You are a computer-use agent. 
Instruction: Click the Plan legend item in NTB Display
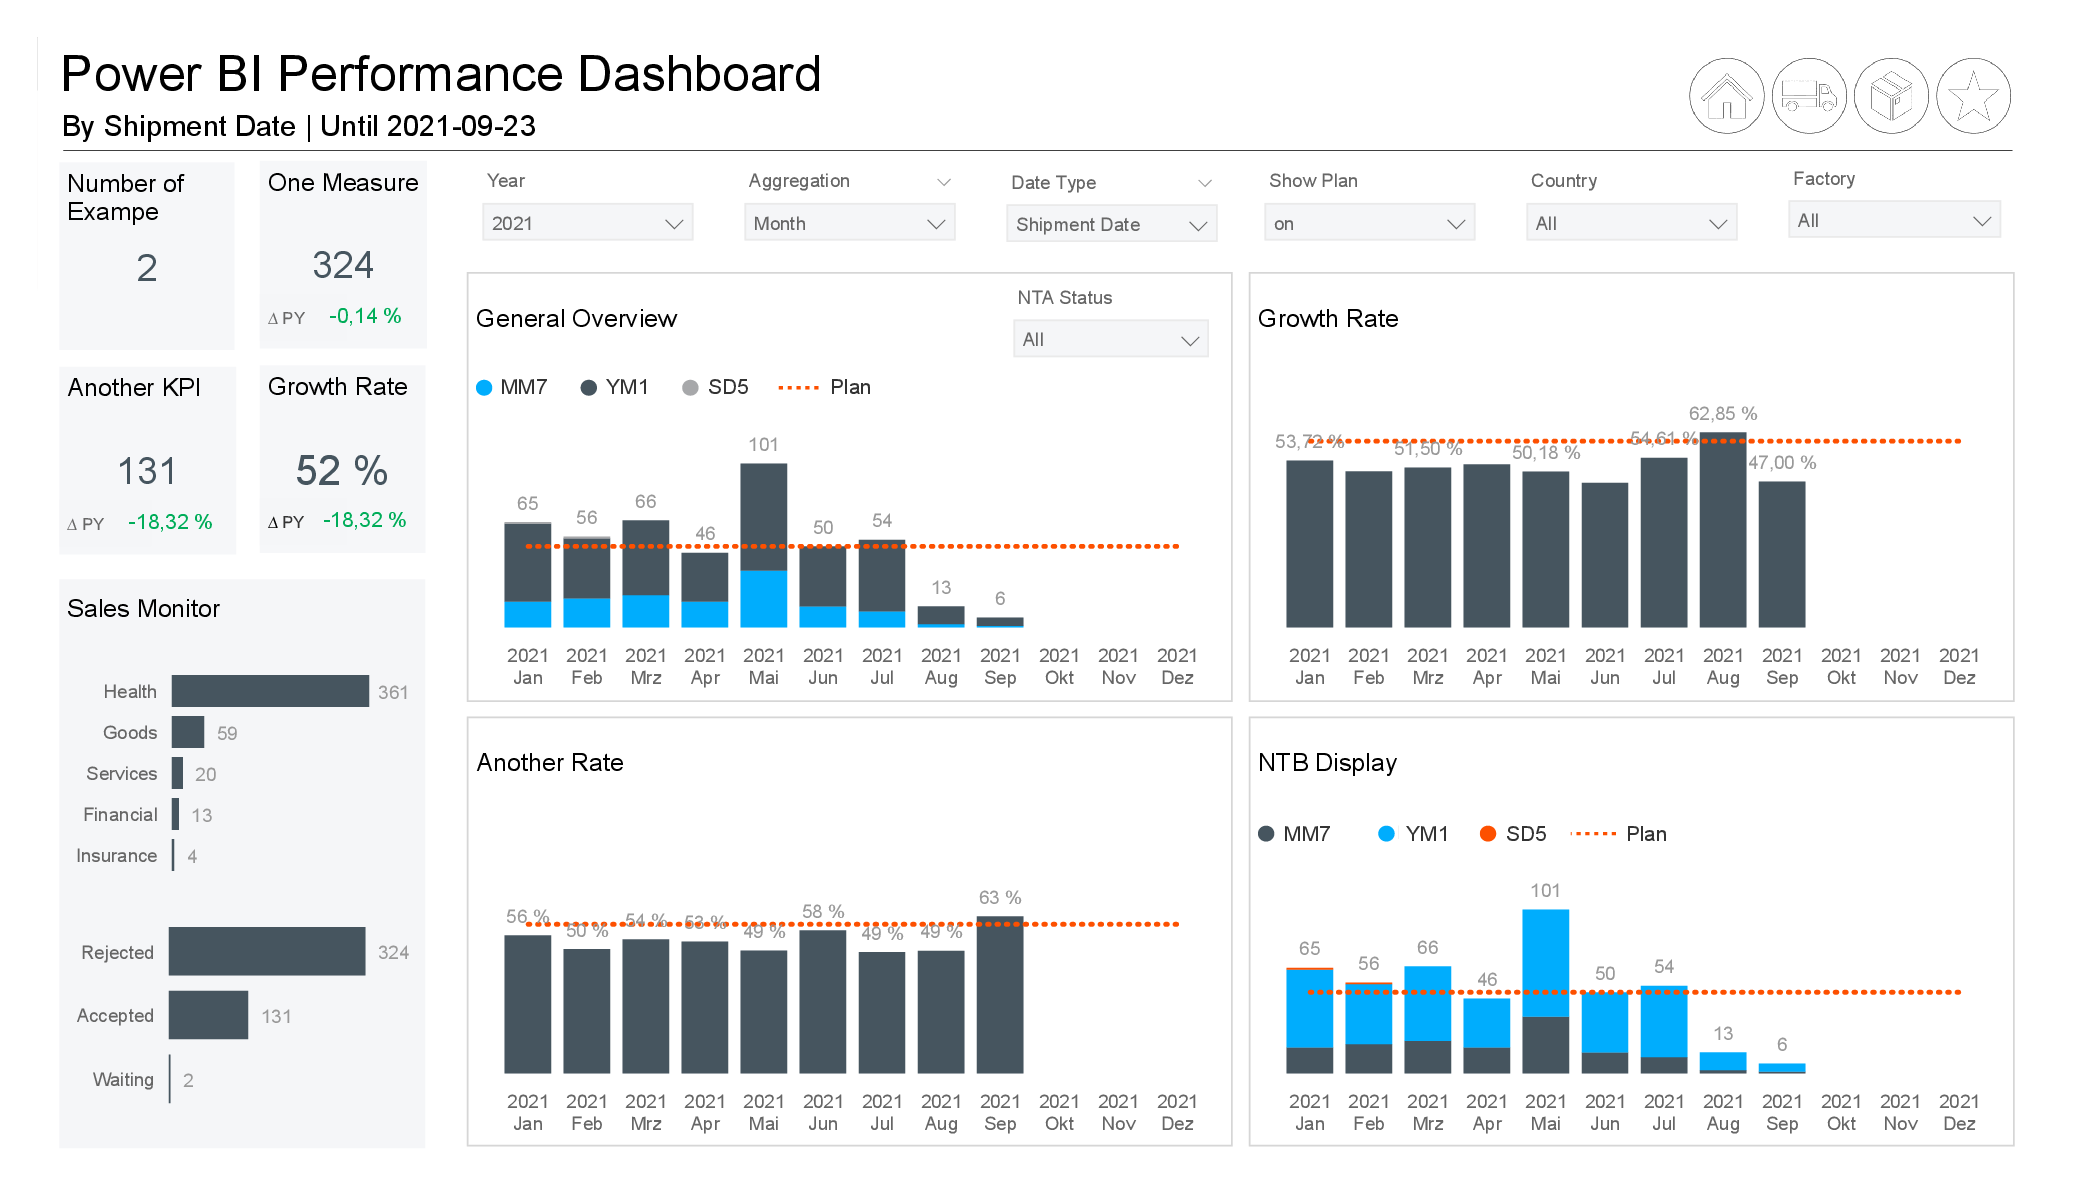click(1616, 833)
